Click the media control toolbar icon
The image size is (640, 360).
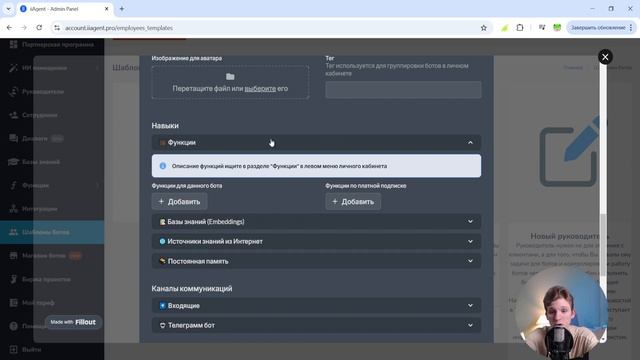pos(542,28)
